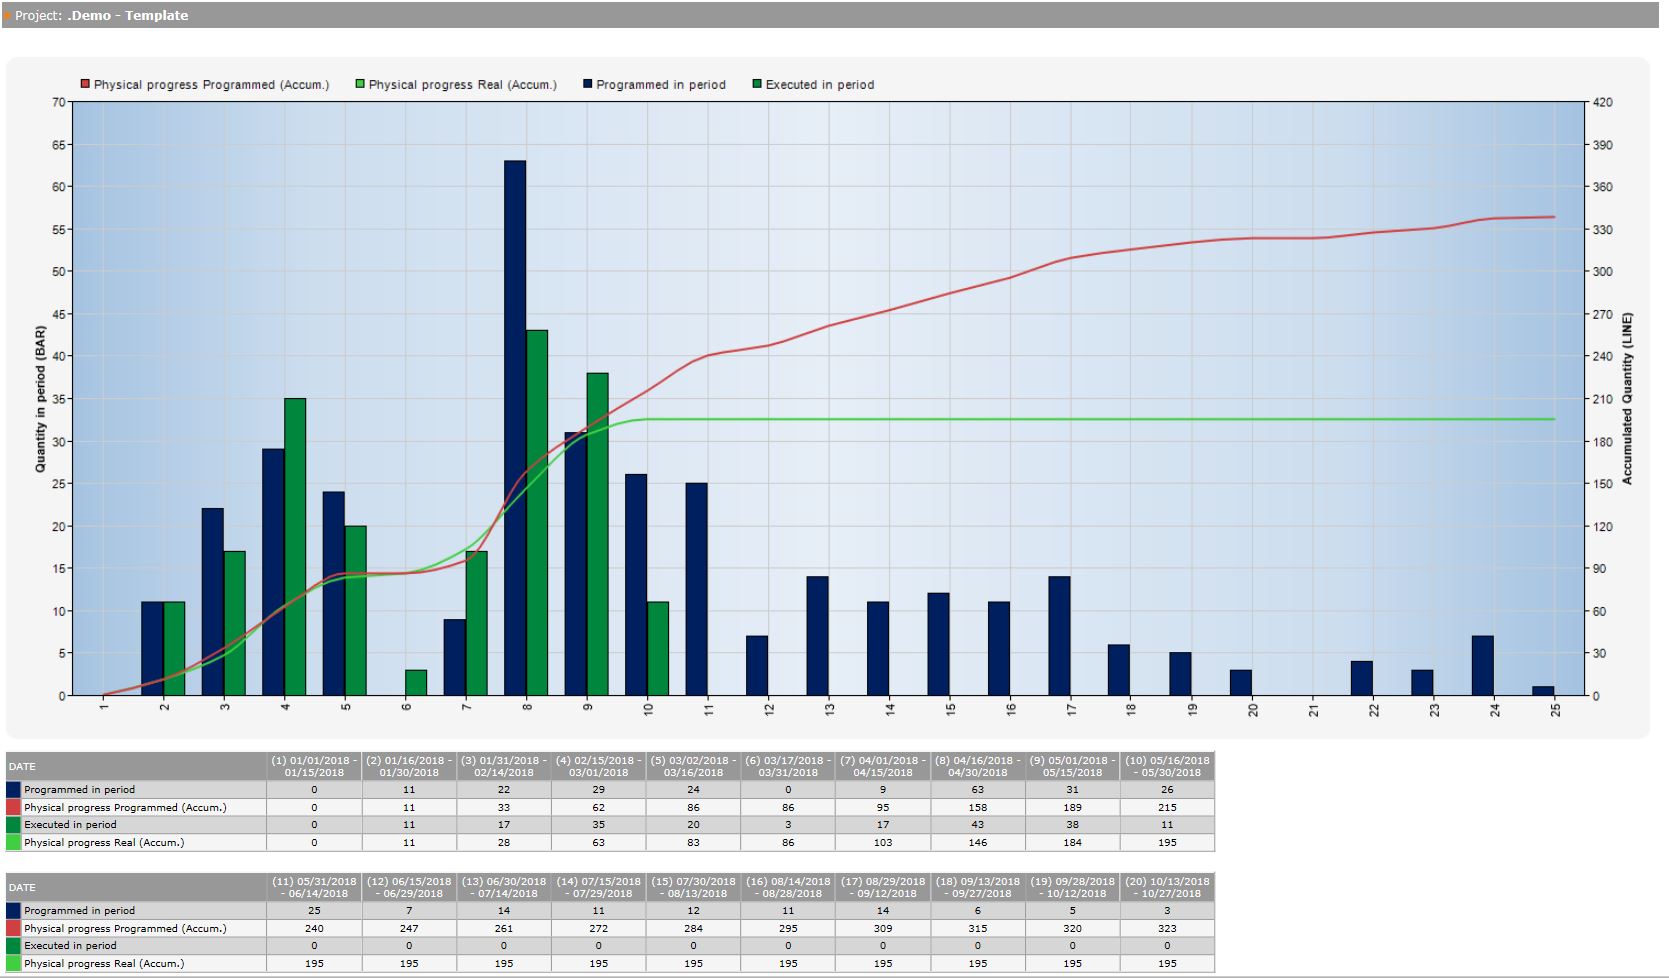Click the 158 accumulated programmed cell in column (8)
This screenshot has height=978, width=1669.
tap(978, 807)
